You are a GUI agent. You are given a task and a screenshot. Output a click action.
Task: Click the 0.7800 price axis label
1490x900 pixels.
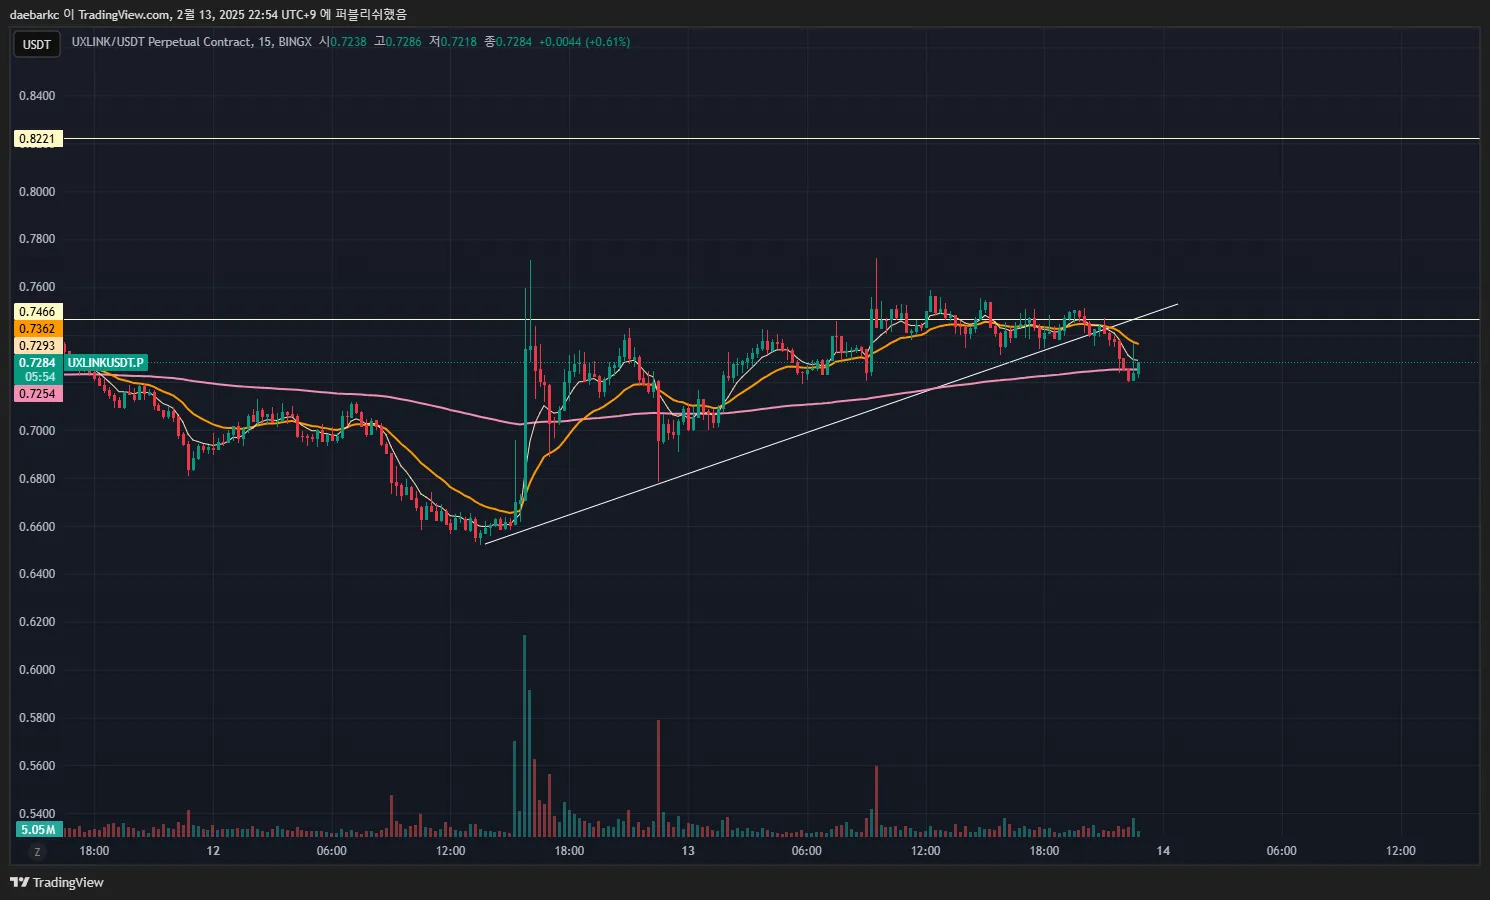[x=37, y=239]
